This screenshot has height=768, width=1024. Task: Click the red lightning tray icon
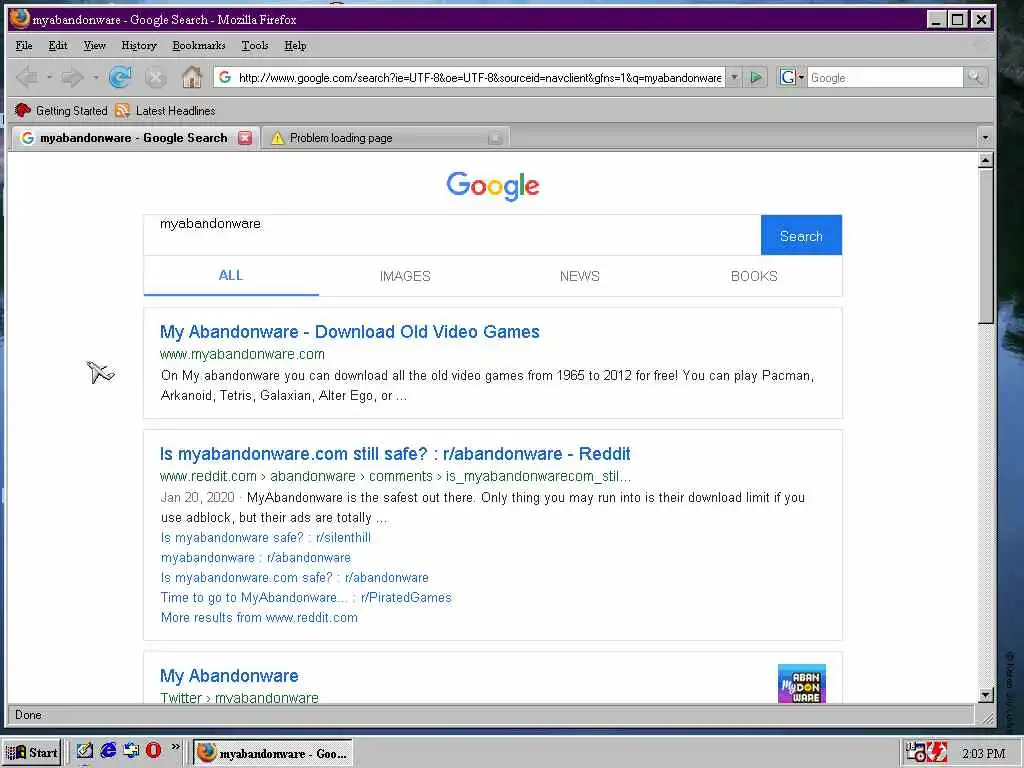[x=938, y=753]
